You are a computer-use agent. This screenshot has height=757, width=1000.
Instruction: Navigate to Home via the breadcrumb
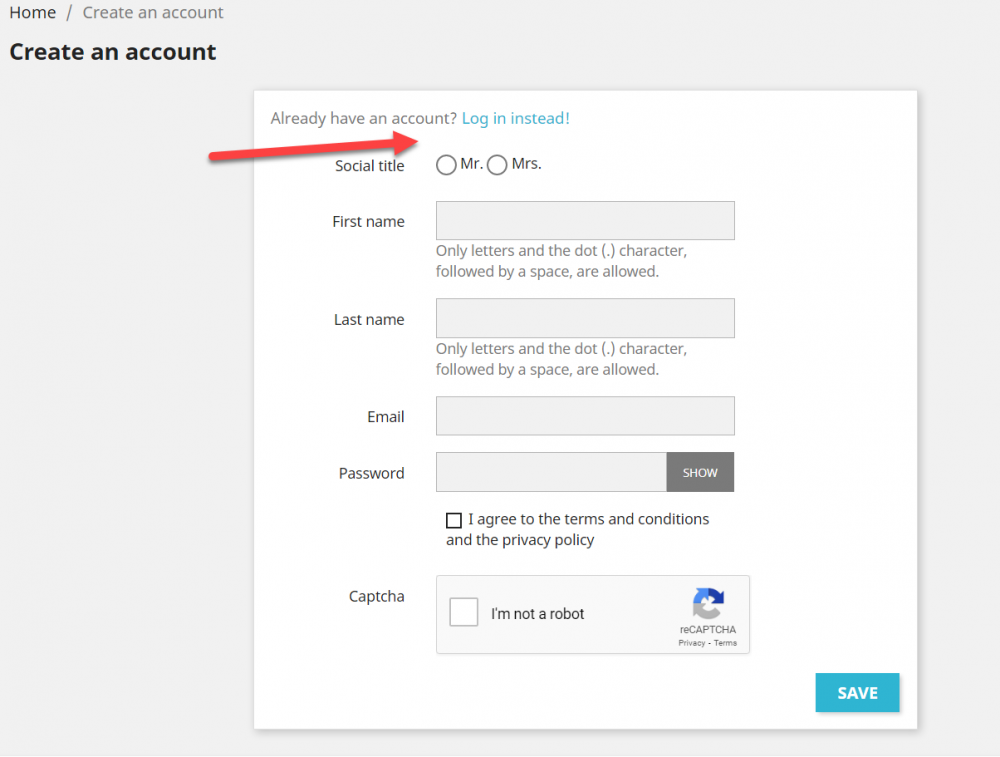click(x=32, y=12)
